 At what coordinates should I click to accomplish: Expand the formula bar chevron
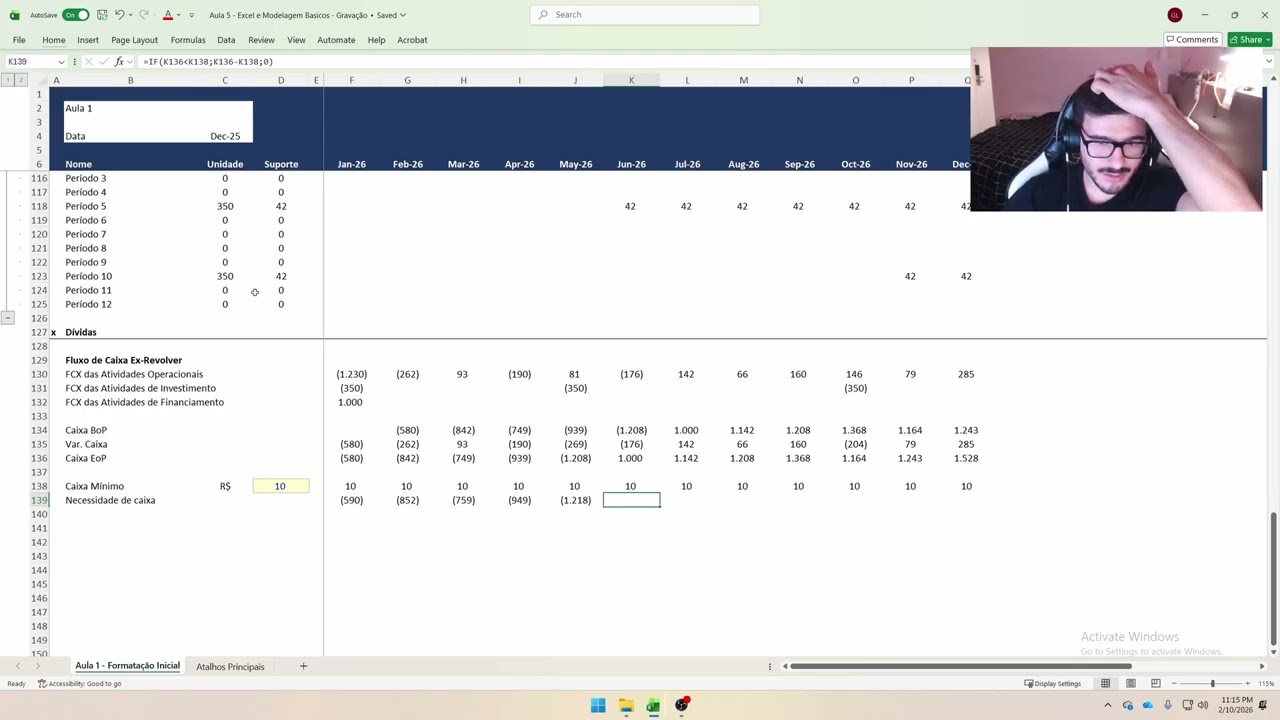(1269, 62)
